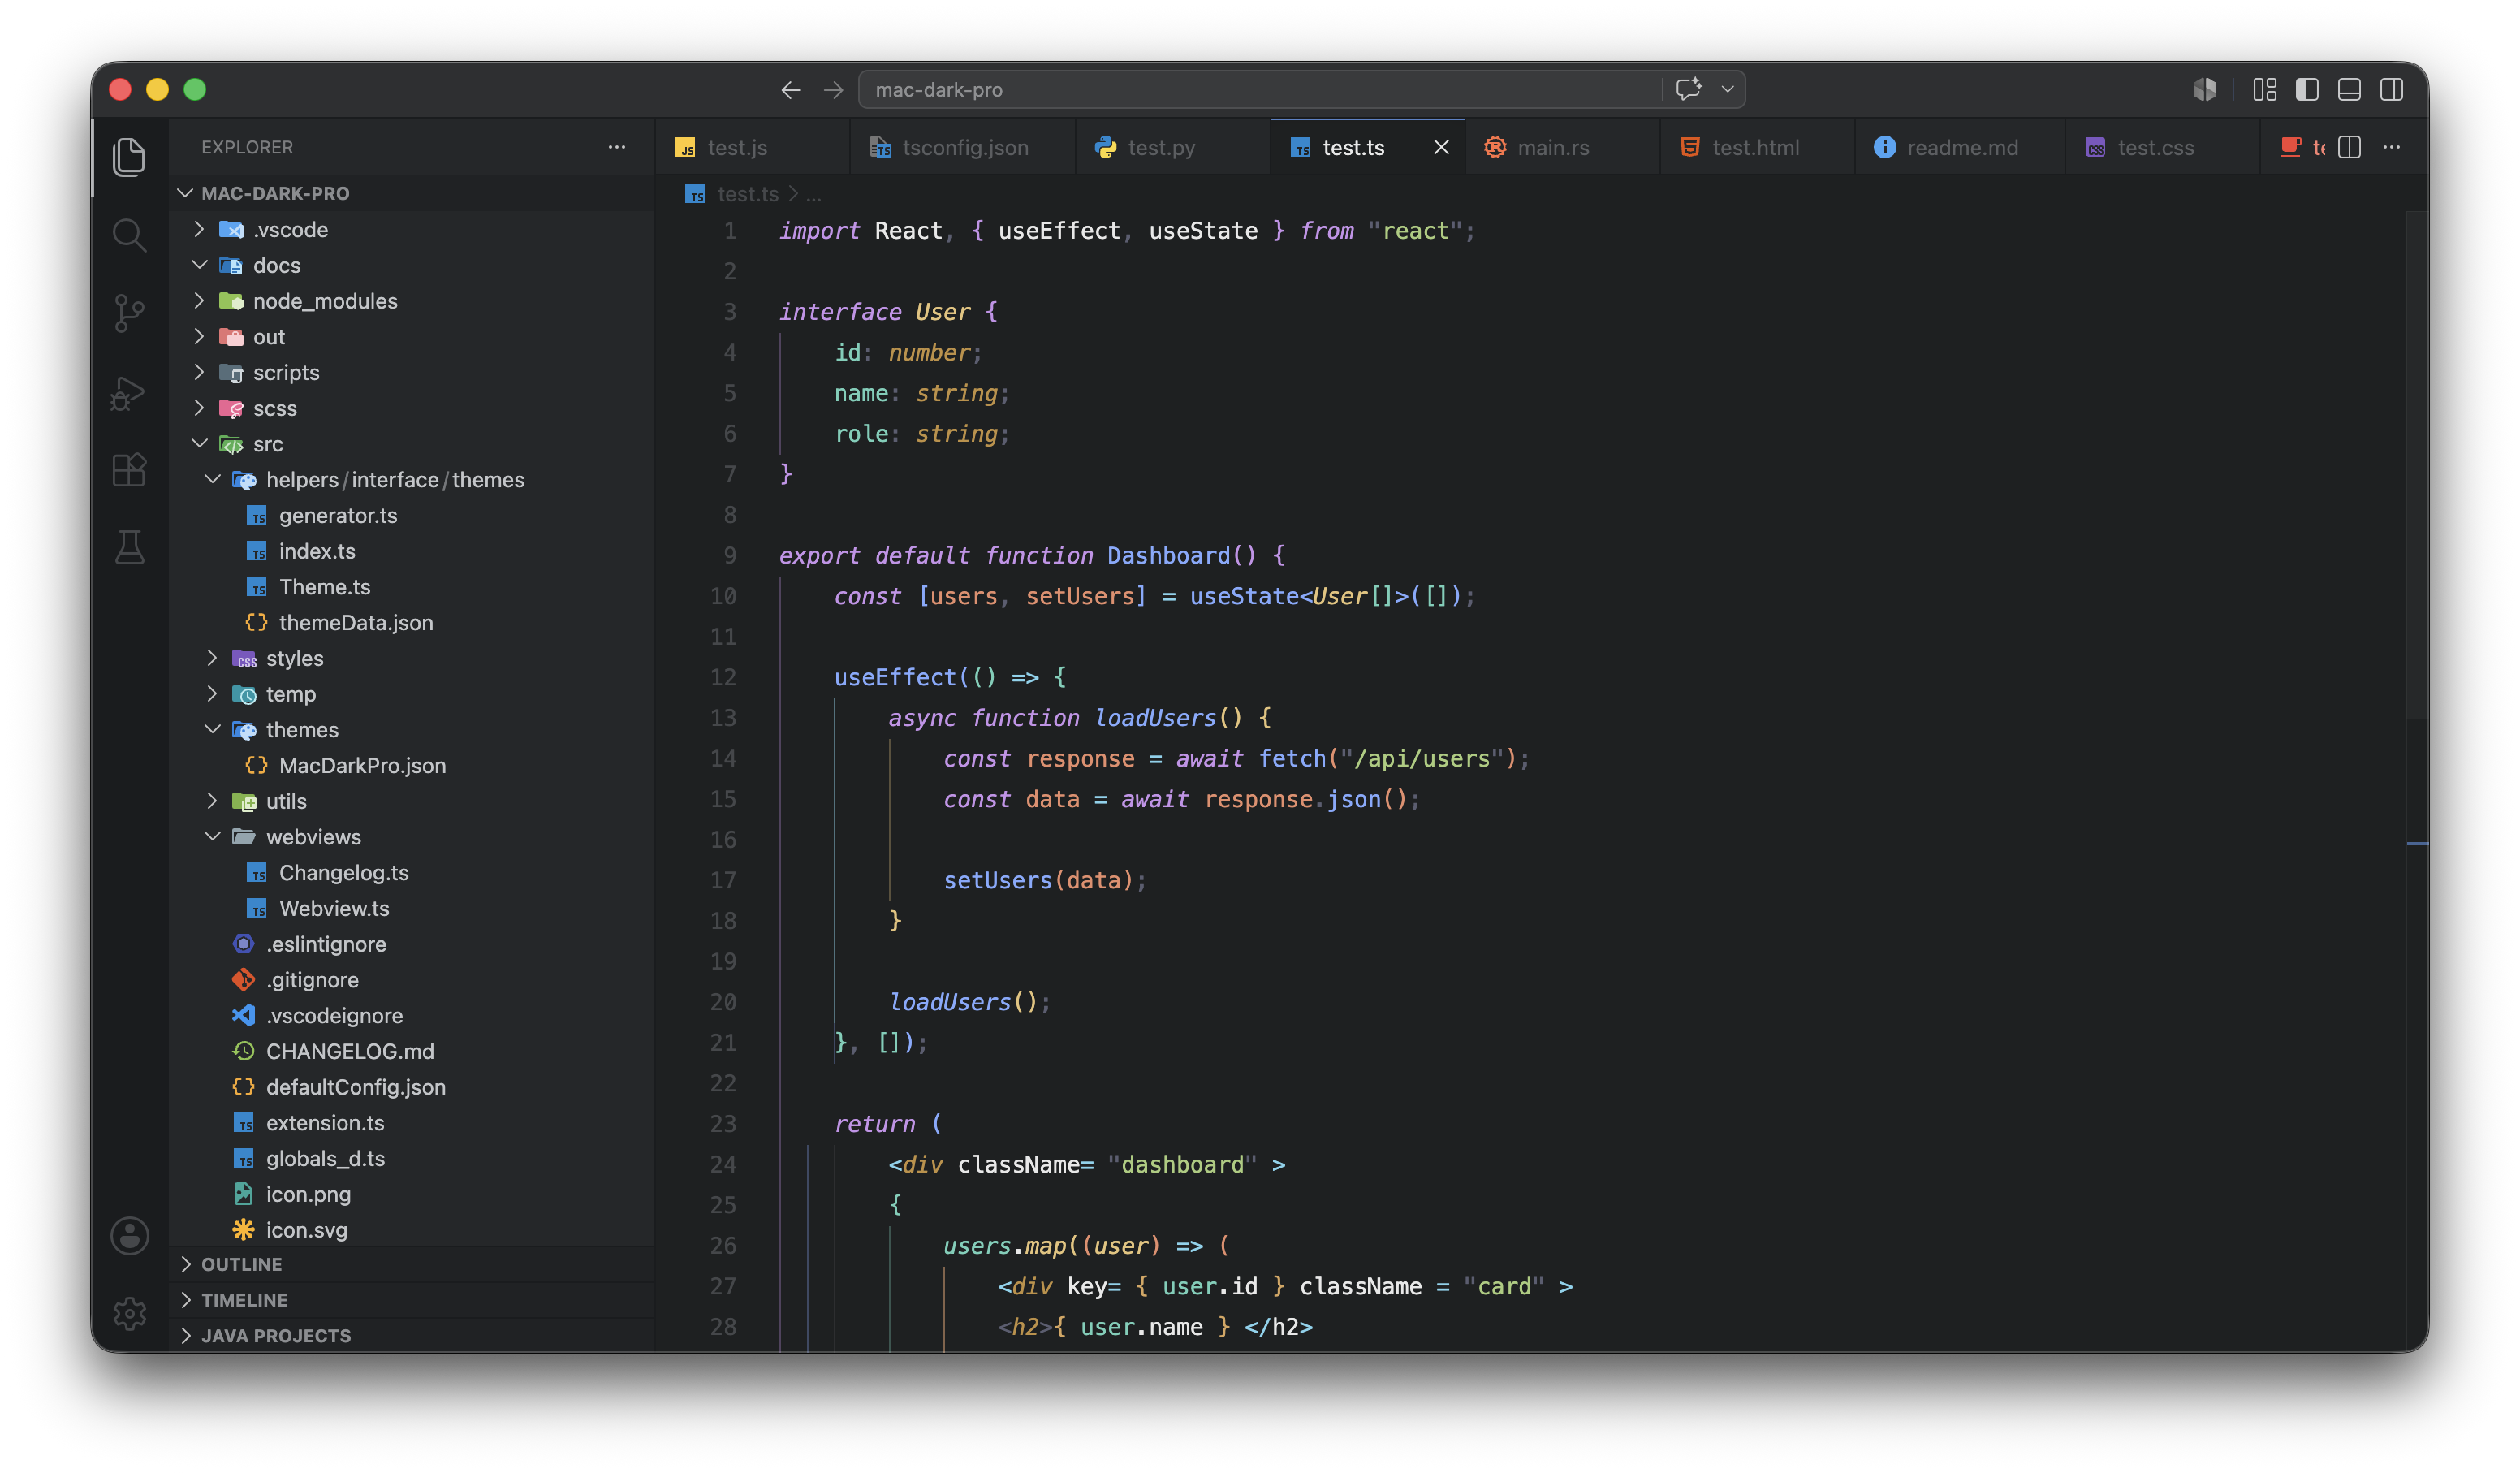Viewport: 2520px width, 1473px height.
Task: Collapse the src folder
Action: pos(199,443)
